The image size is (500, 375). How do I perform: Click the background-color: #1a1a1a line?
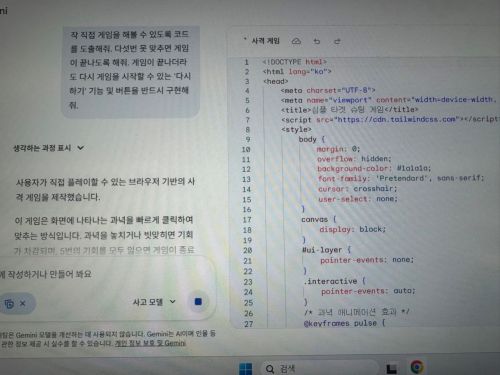coord(374,168)
